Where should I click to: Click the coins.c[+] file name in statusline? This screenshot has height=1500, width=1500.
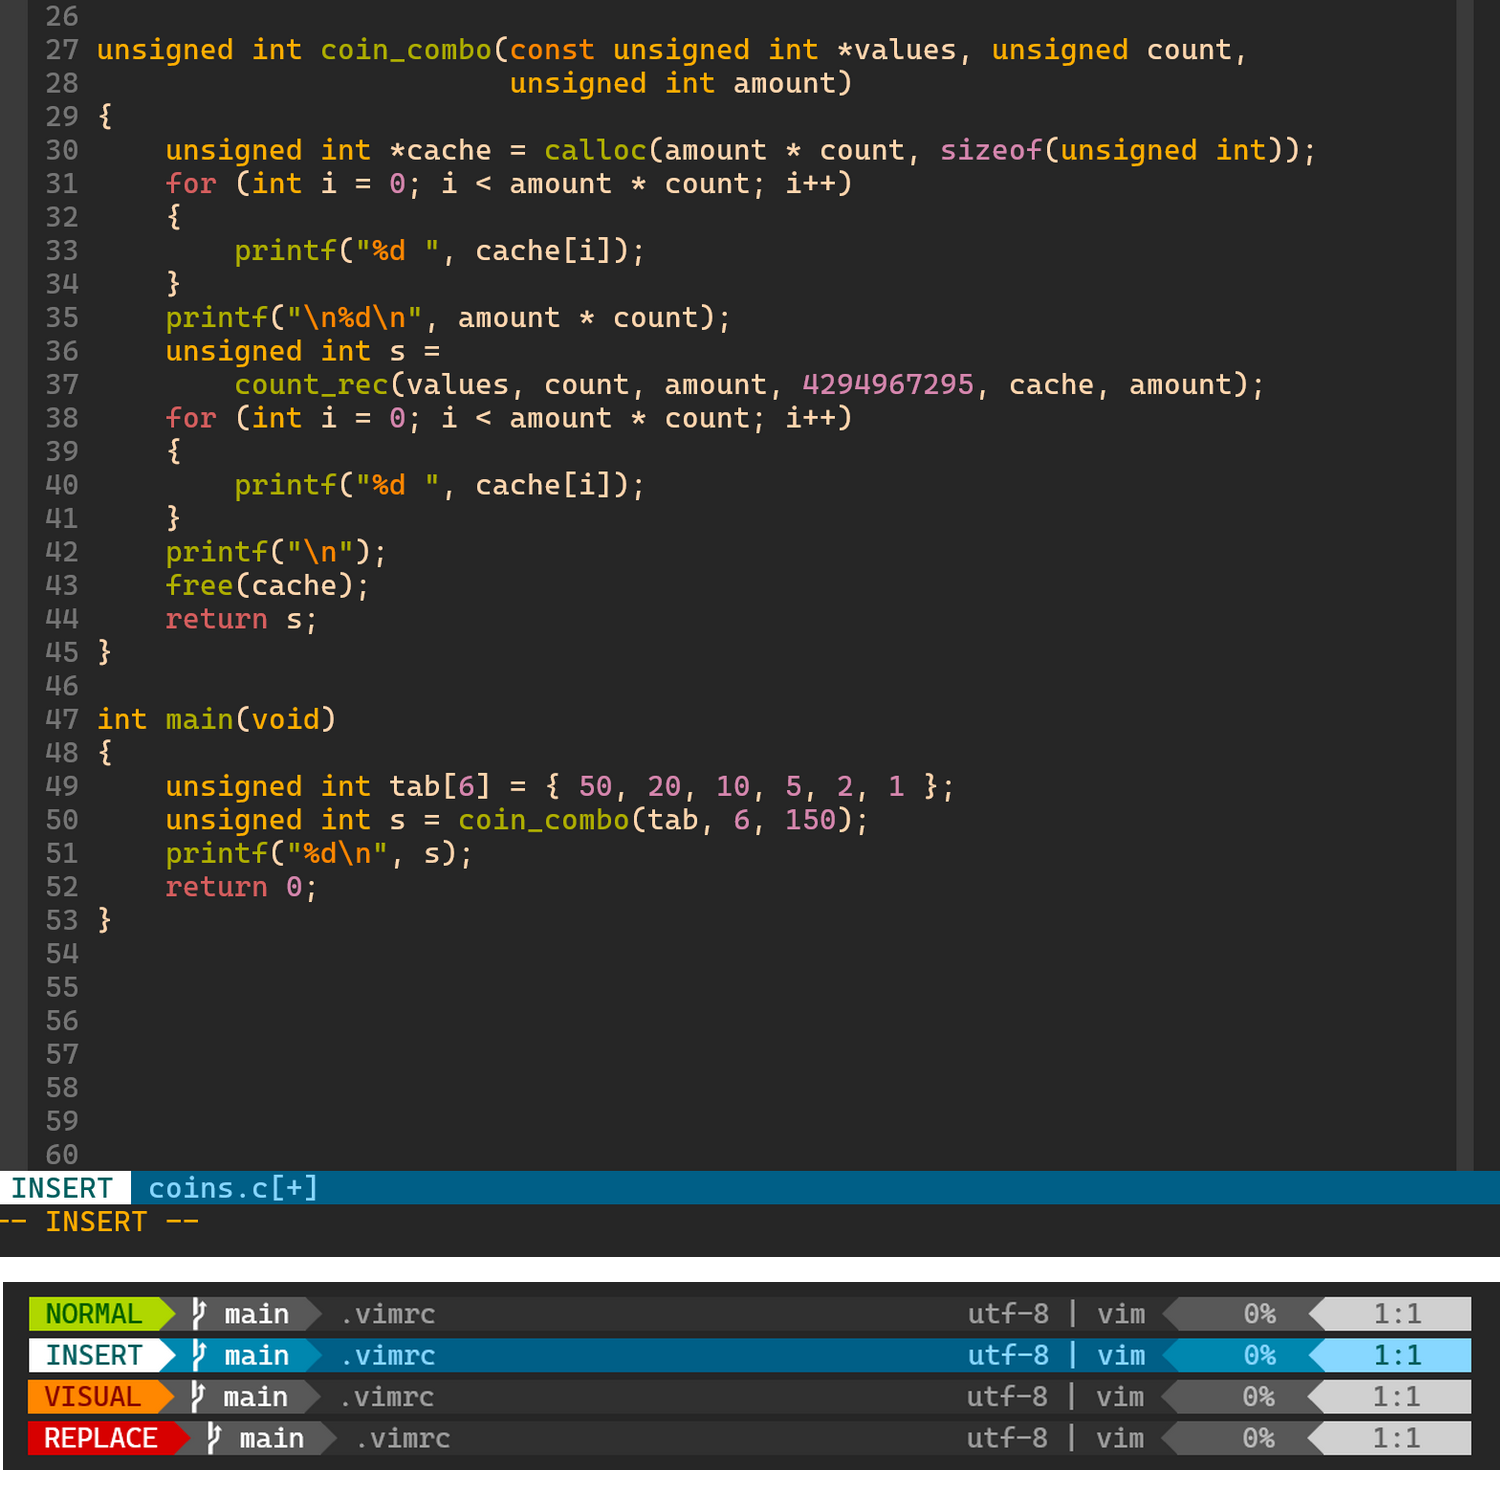coord(233,1188)
